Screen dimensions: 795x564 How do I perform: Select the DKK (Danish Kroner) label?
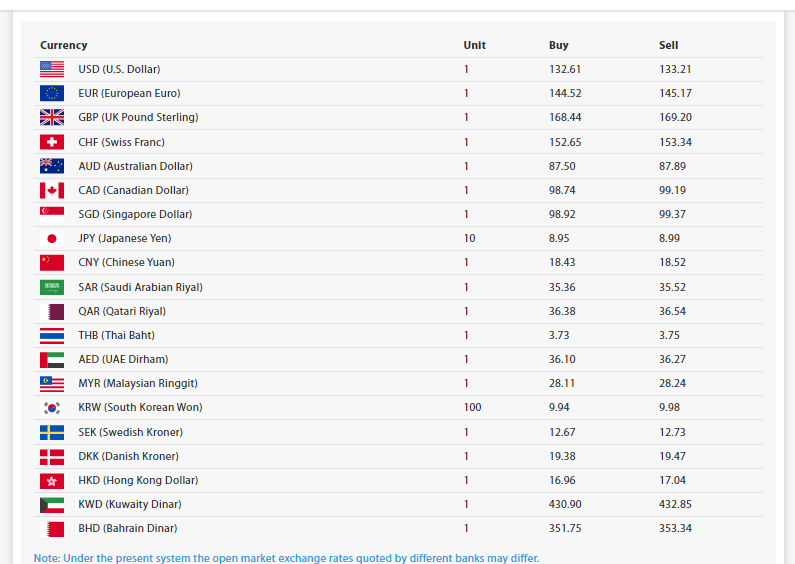click(128, 456)
